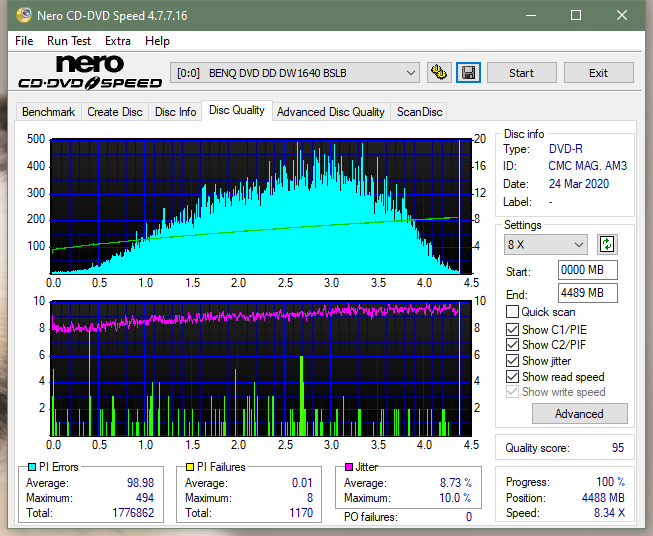Uncheck Show C2/PIF option
The image size is (653, 536).
512,344
